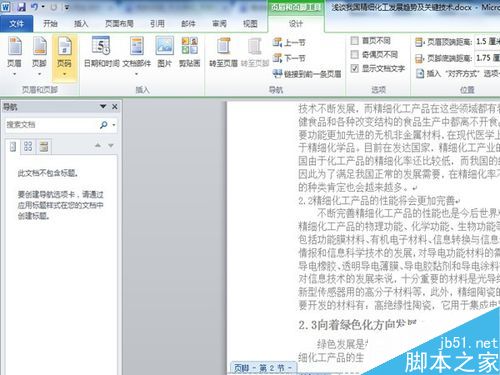500x375 pixels.
Task: Save the document via quick access toolbar
Action: coord(21,7)
